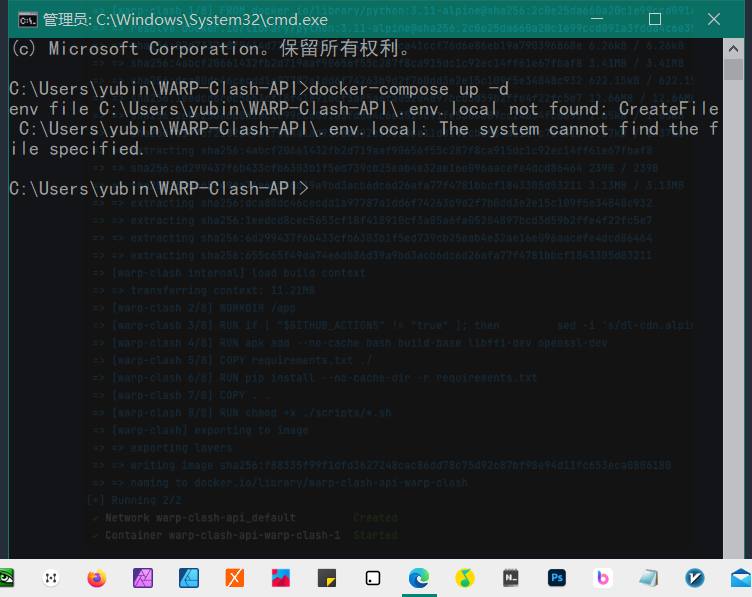Click the cmd window vertical scrollbar thumb
Viewport: 752px width, 597px height.
point(733,69)
